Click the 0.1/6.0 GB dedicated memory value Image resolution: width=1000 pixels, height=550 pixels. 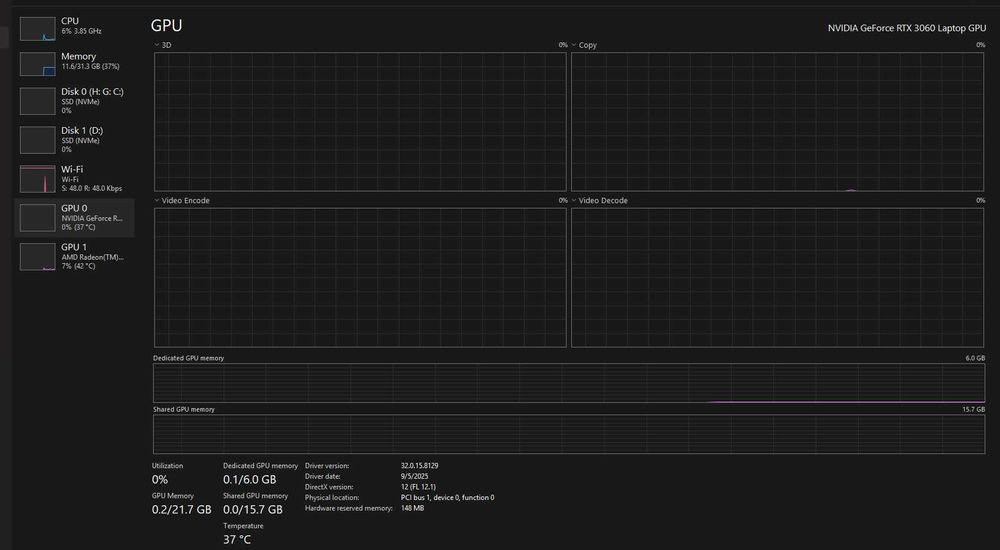[249, 479]
